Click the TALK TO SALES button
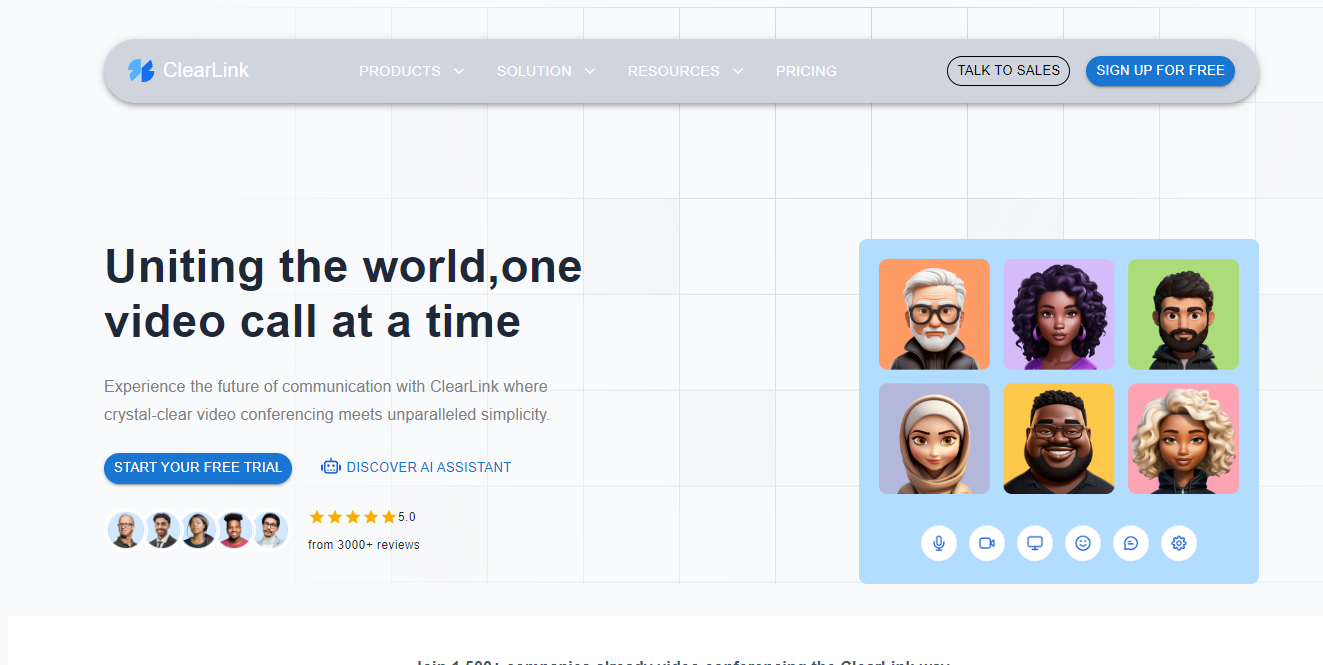The height and width of the screenshot is (665, 1323). (1008, 71)
